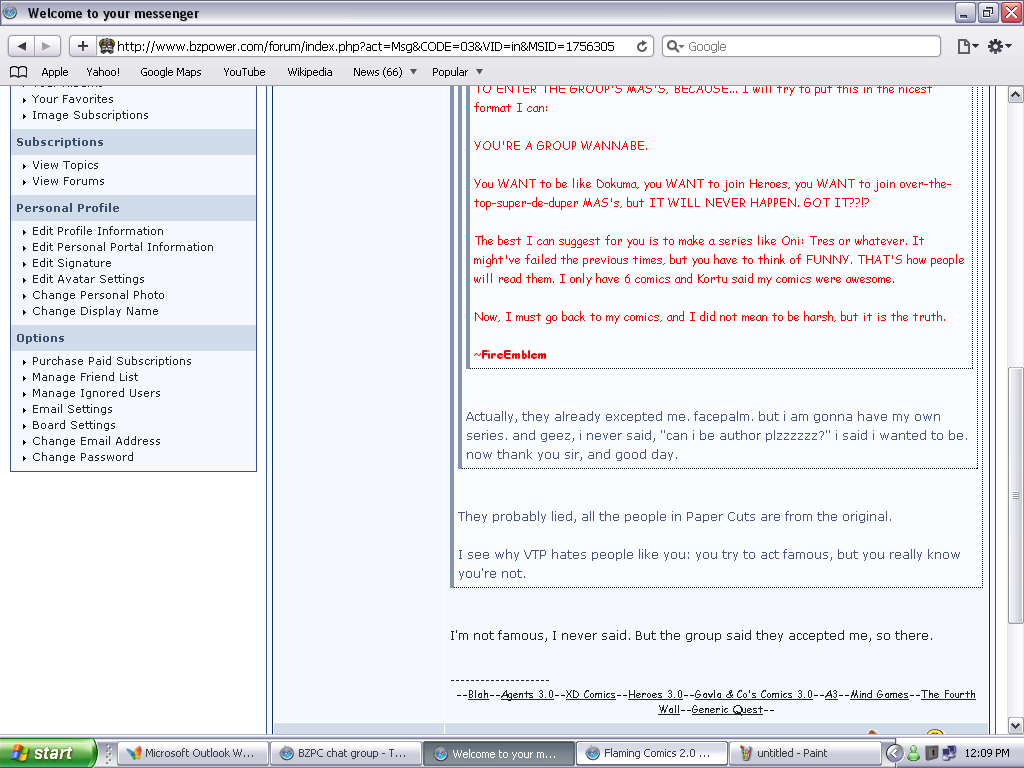
Task: Go back with the browser back arrow
Action: click(22, 46)
